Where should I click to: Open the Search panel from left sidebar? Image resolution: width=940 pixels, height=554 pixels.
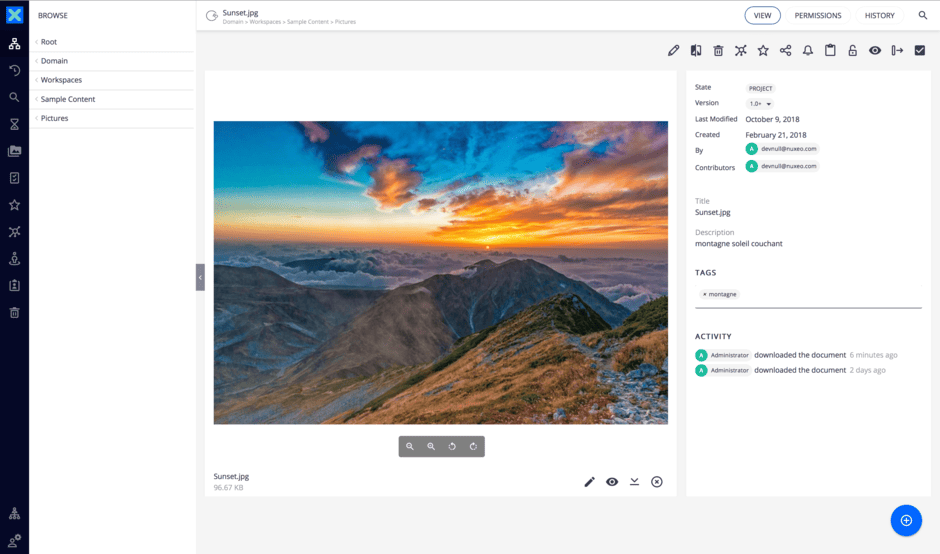pyautogui.click(x=14, y=97)
